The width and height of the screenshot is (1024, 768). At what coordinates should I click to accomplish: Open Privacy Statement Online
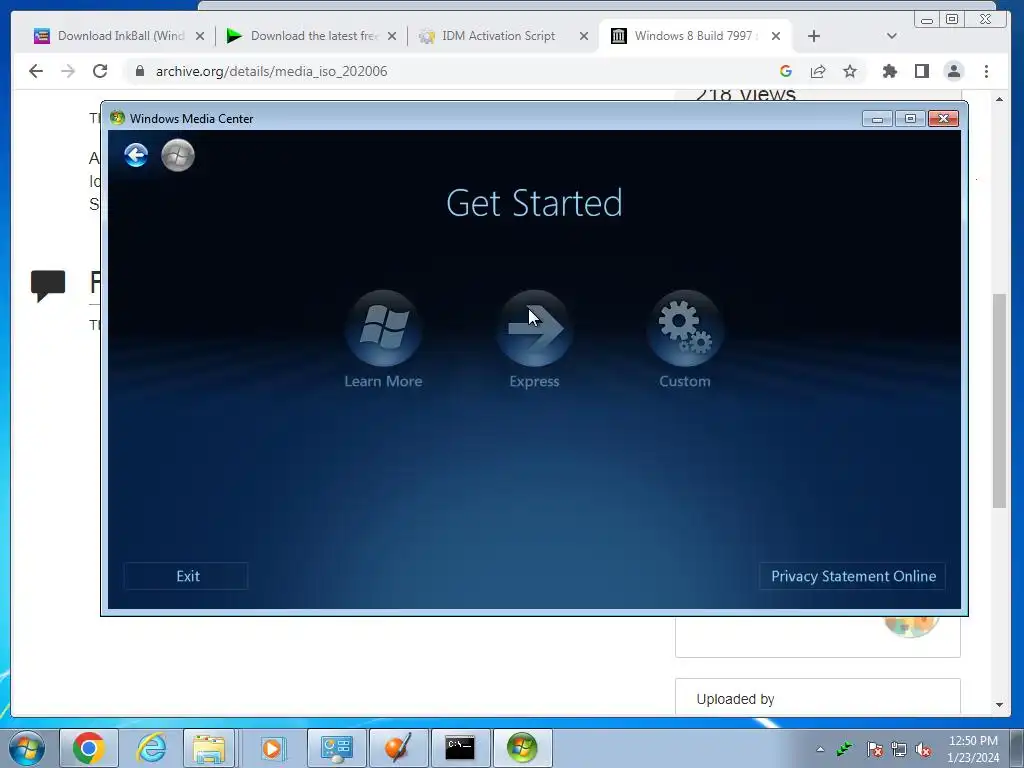pos(852,576)
